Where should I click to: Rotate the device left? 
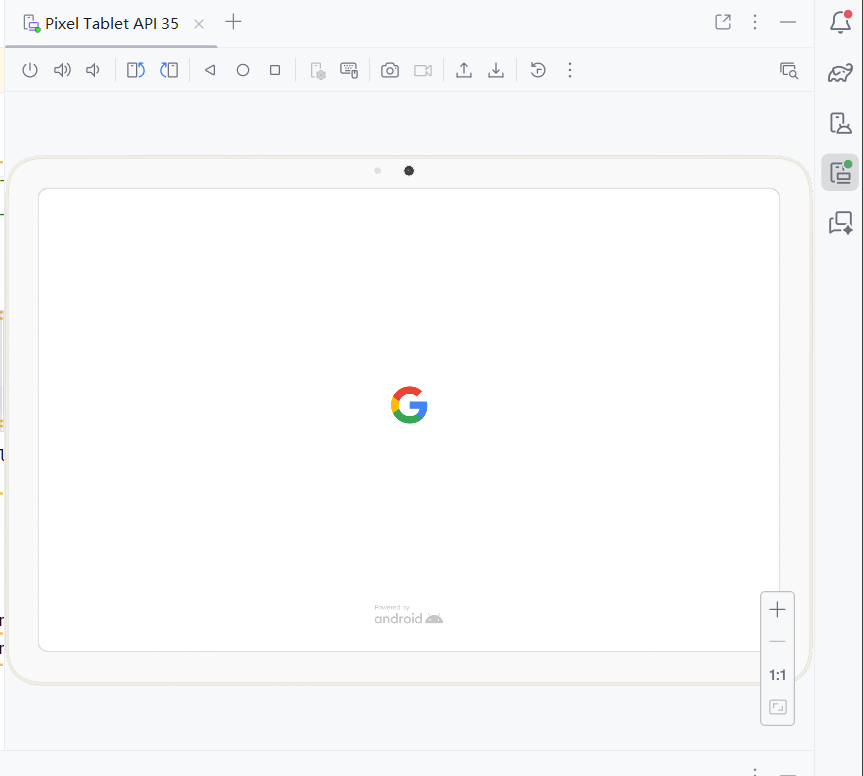coord(136,70)
